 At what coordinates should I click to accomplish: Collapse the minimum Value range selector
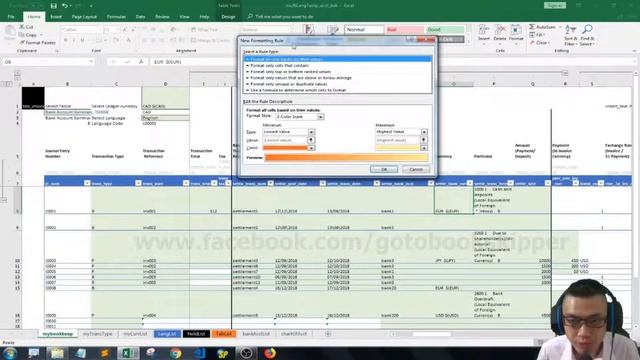[311, 140]
